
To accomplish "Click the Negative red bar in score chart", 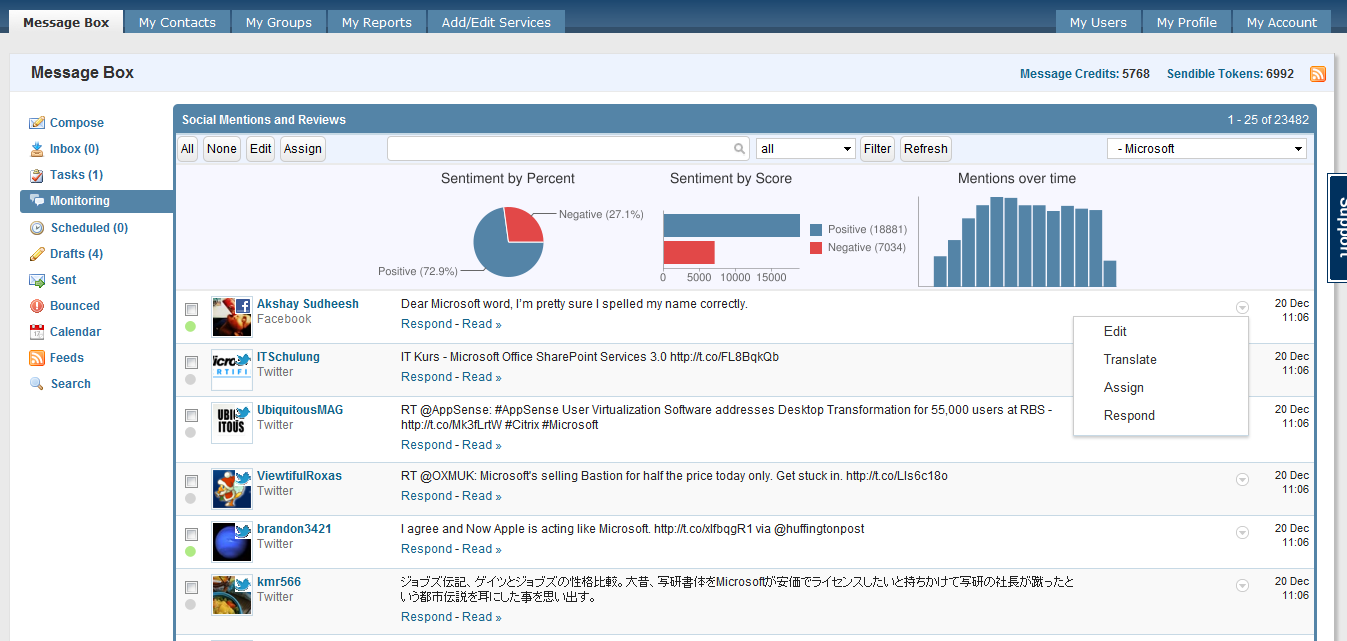I will click(x=689, y=252).
